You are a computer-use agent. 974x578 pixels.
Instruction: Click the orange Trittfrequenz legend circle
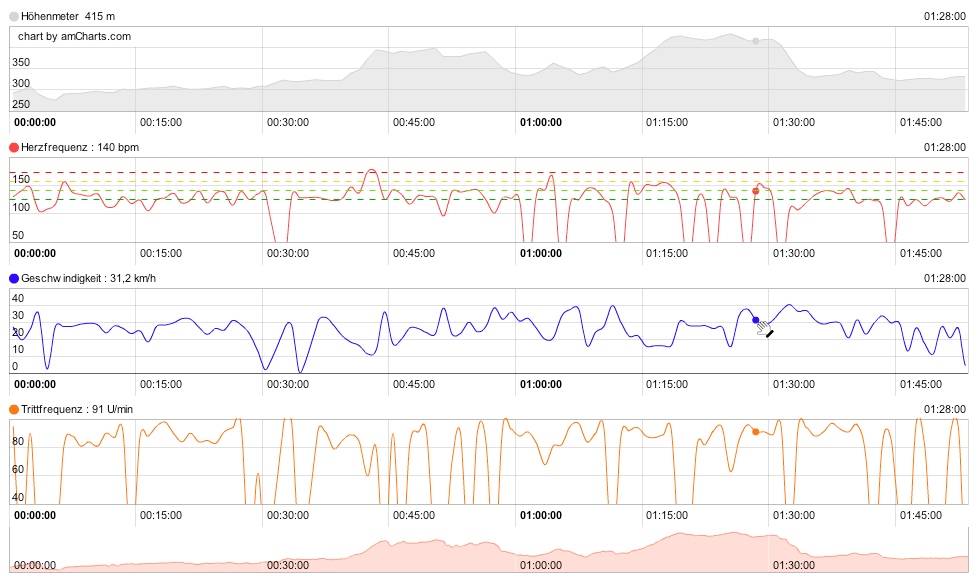coord(14,409)
